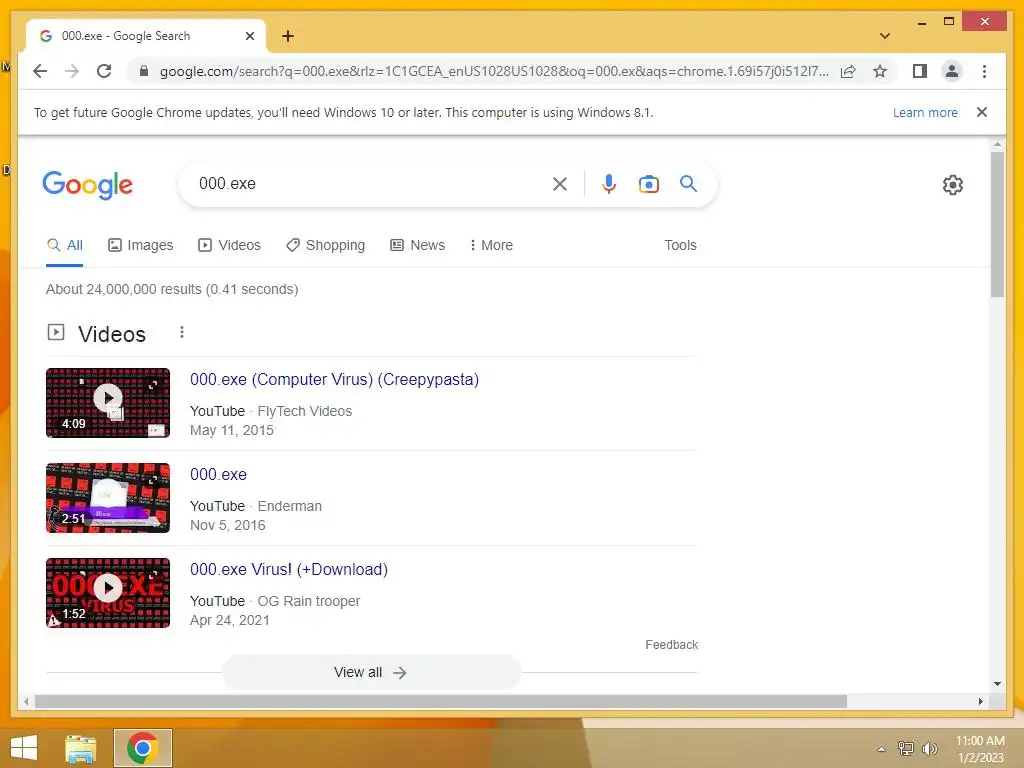Submit search with magnifying glass

point(688,184)
